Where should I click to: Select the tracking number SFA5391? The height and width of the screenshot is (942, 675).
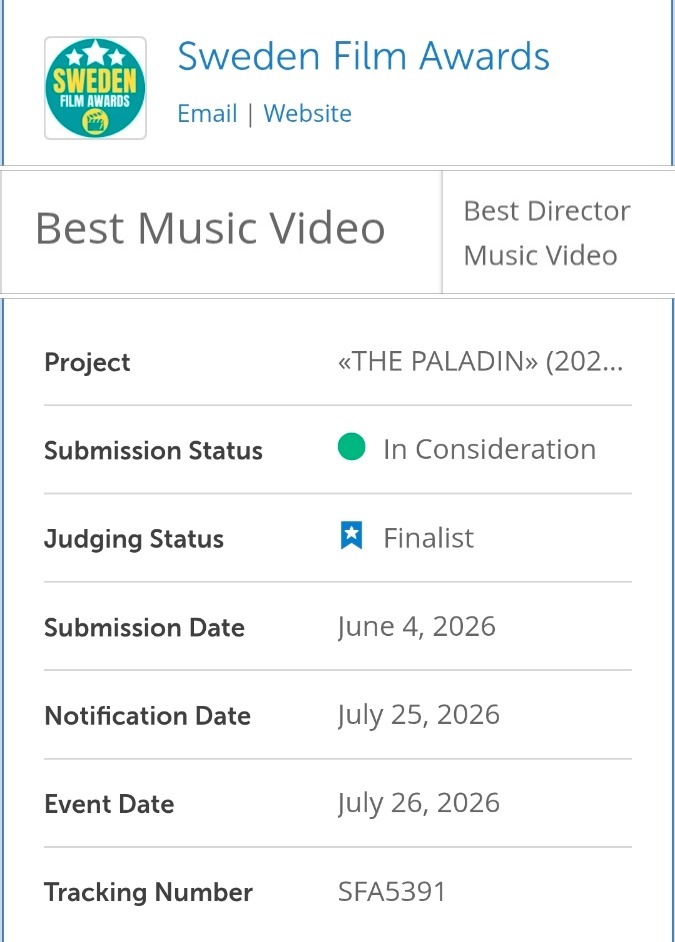(392, 892)
